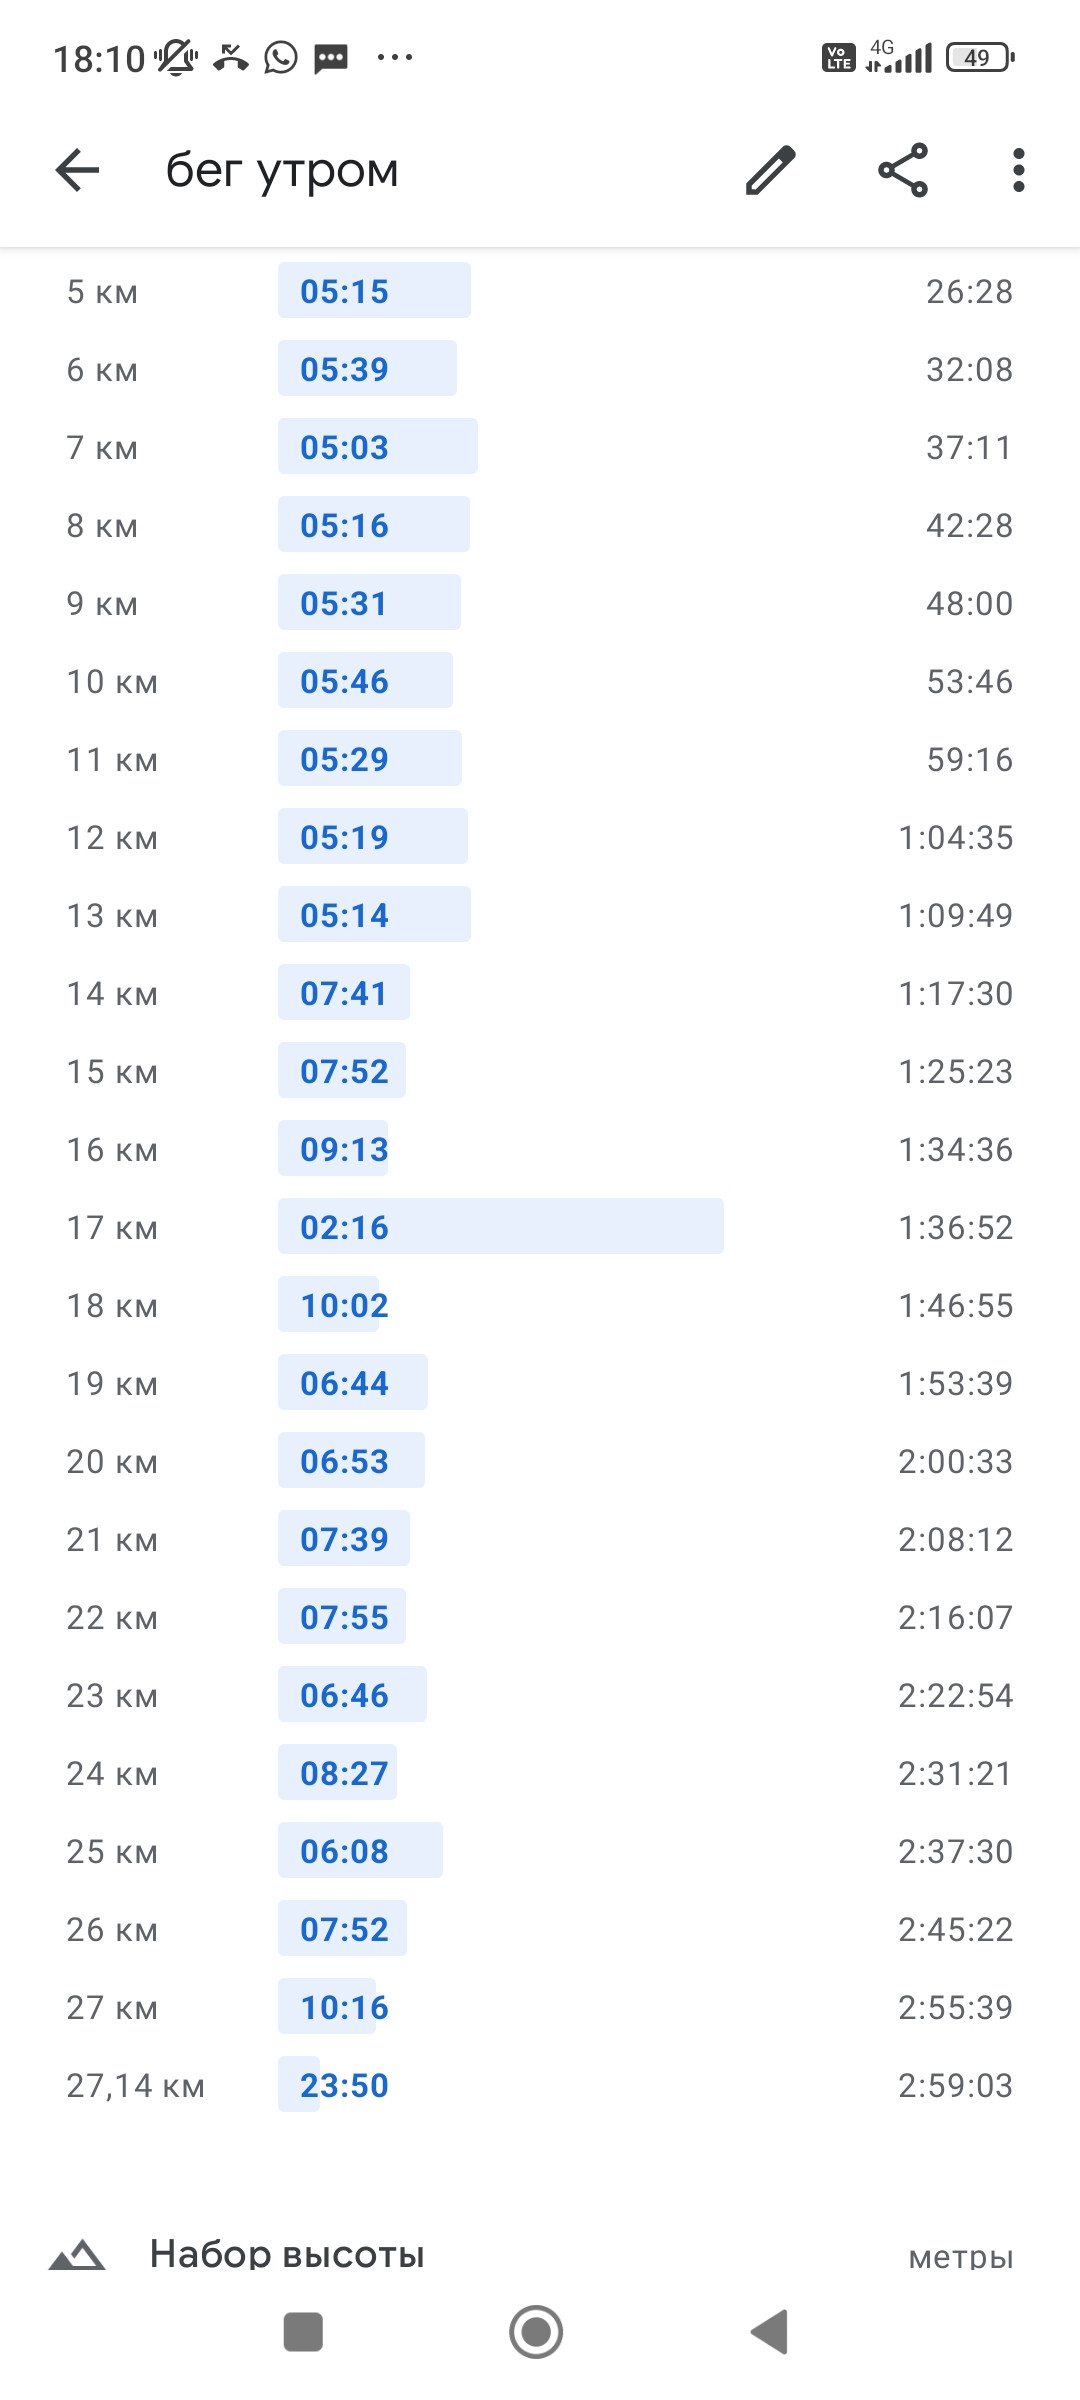Viewport: 1080px width, 2400px height.
Task: Select the 18 км pace bar 10:02
Action: 328,1304
